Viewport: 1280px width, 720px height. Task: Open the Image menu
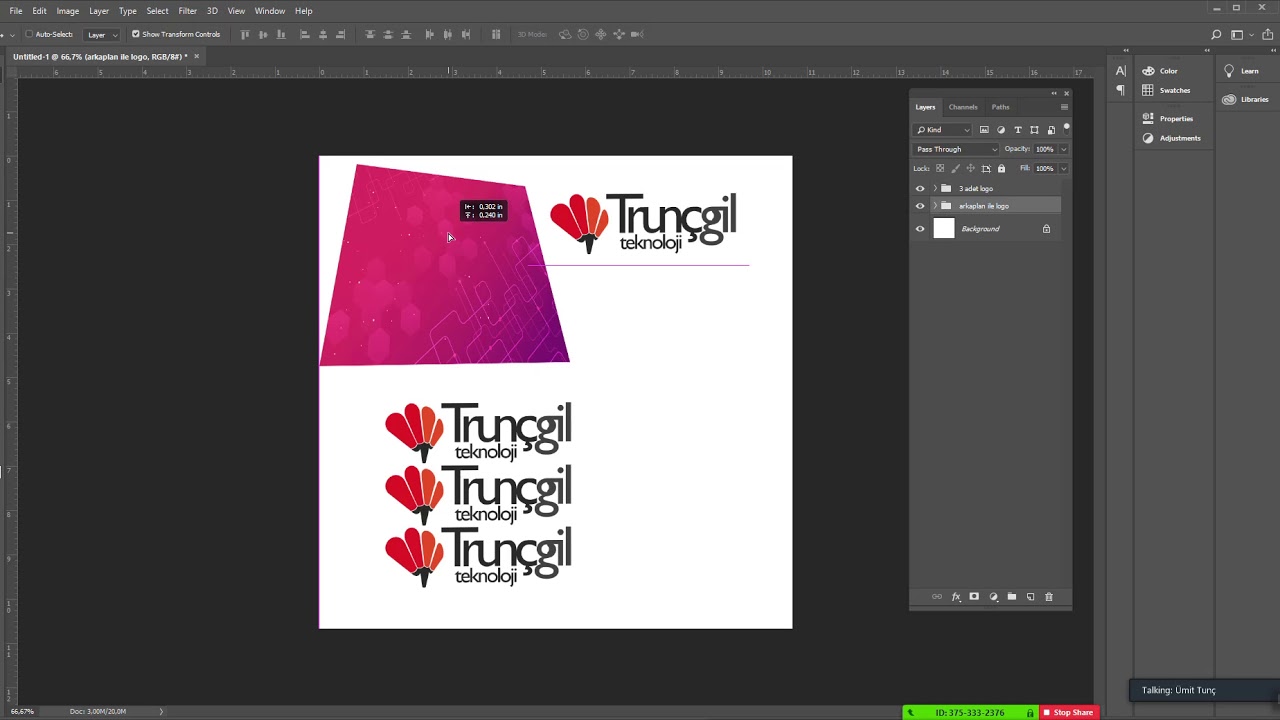[x=68, y=11]
